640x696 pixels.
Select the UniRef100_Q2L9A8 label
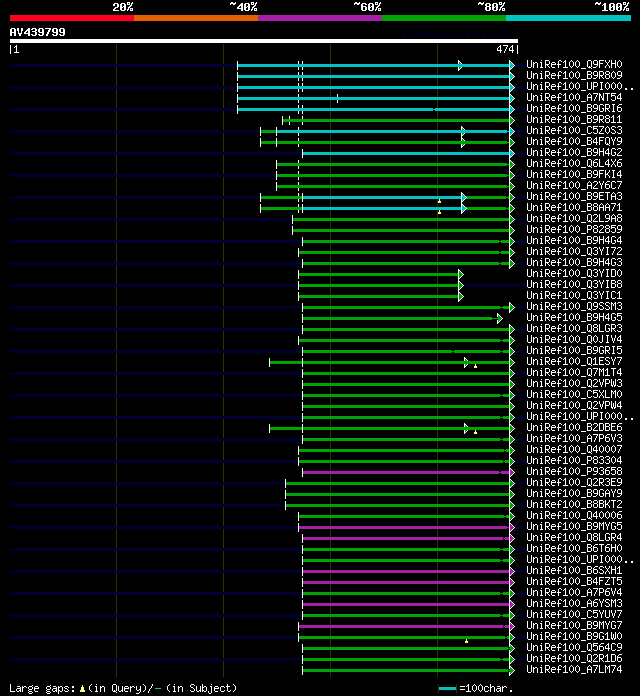coord(574,218)
